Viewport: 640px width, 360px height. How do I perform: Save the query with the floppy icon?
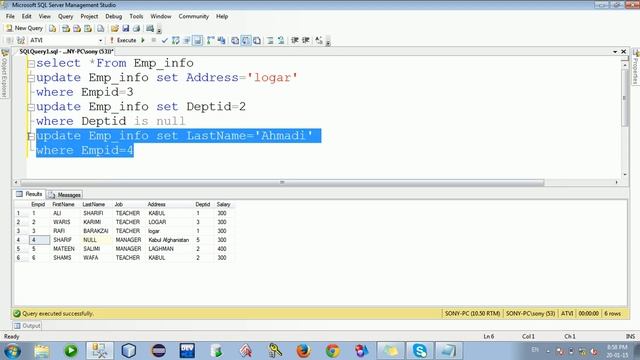point(125,28)
